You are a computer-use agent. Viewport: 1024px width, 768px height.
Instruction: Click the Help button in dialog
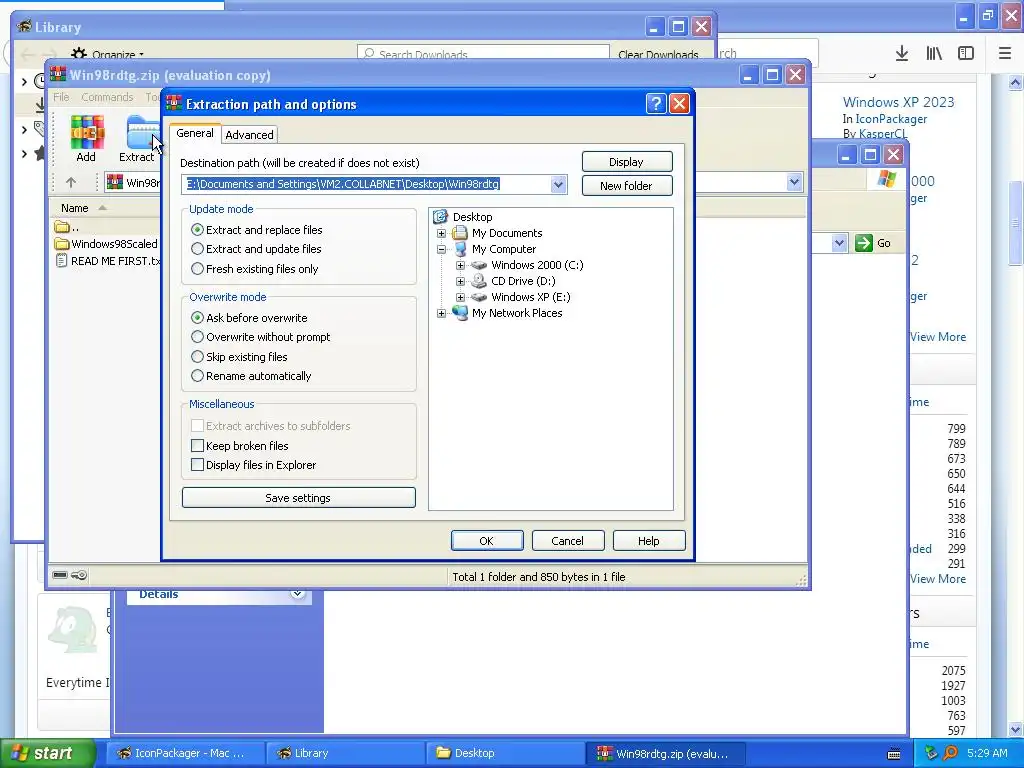(648, 541)
